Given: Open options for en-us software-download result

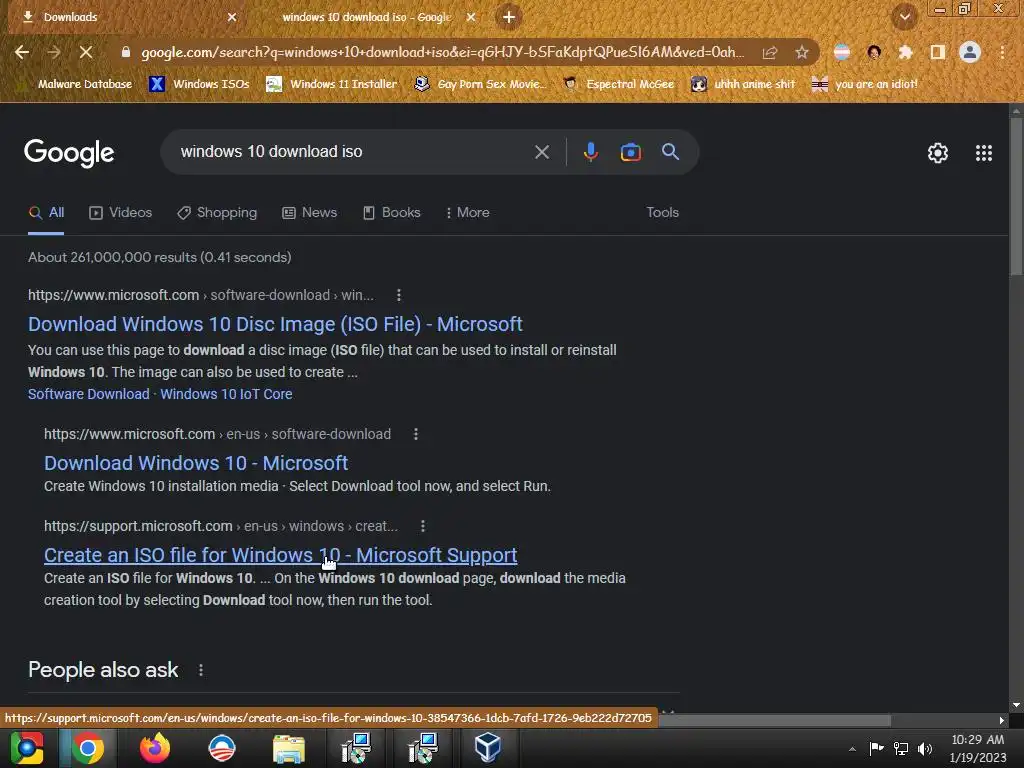Looking at the screenshot, I should (x=415, y=434).
